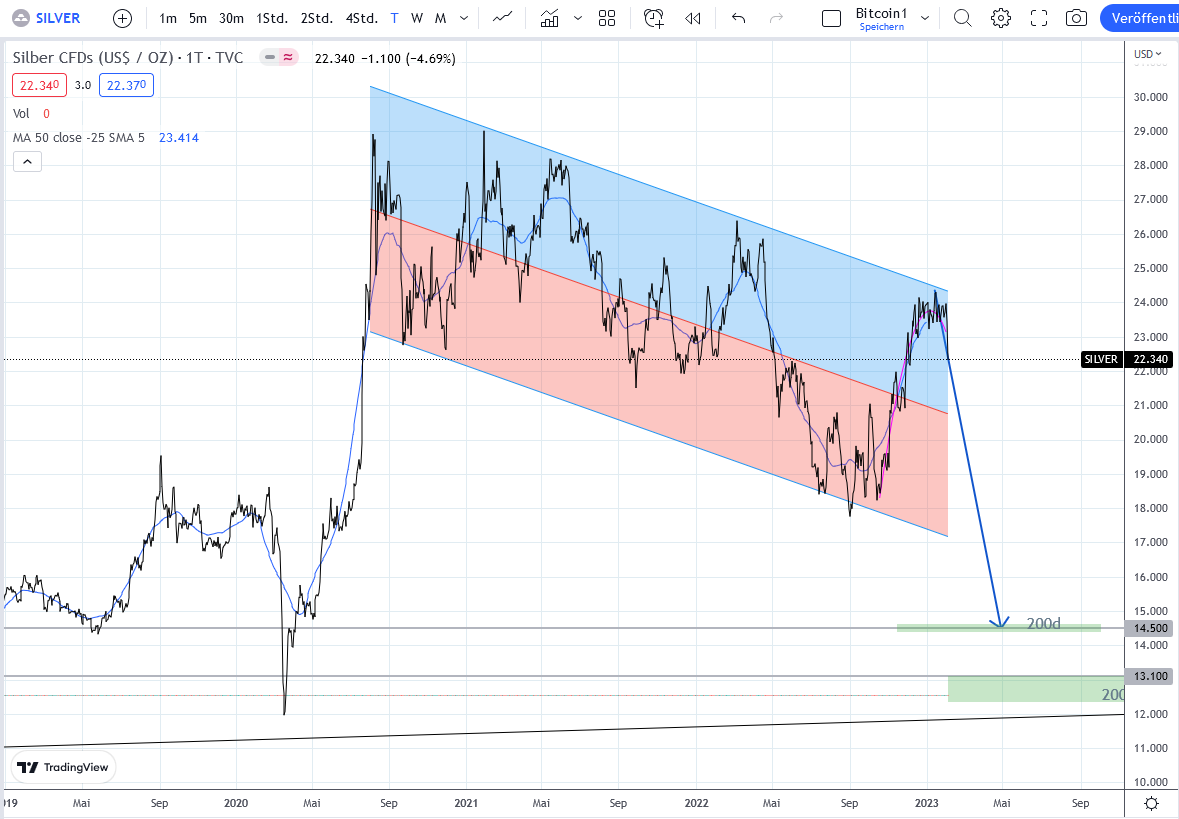Toggle the market status pill next to TVC

pyautogui.click(x=279, y=58)
